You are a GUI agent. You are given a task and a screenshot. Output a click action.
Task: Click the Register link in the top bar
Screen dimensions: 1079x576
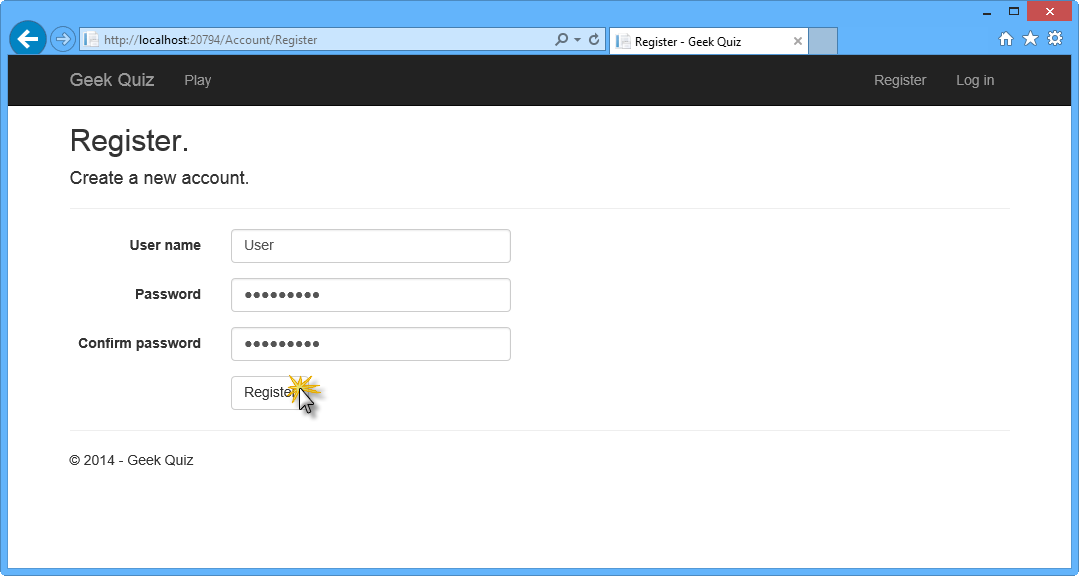pos(899,80)
